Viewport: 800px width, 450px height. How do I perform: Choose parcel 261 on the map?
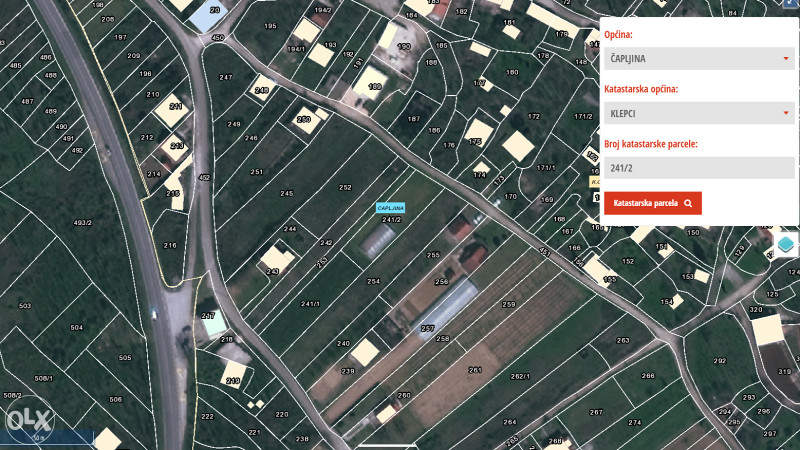475,370
